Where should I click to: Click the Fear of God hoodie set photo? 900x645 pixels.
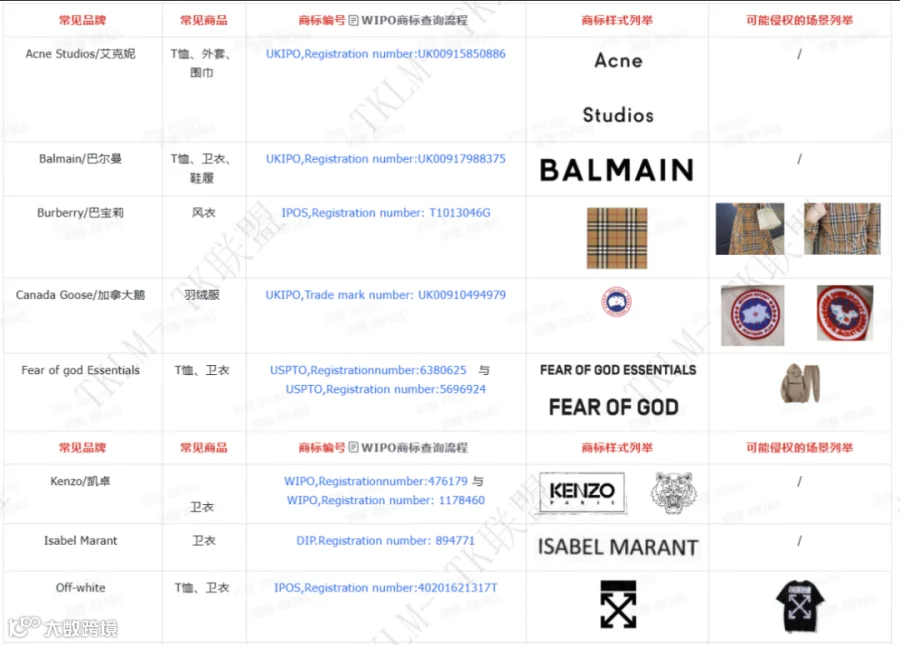(800, 383)
